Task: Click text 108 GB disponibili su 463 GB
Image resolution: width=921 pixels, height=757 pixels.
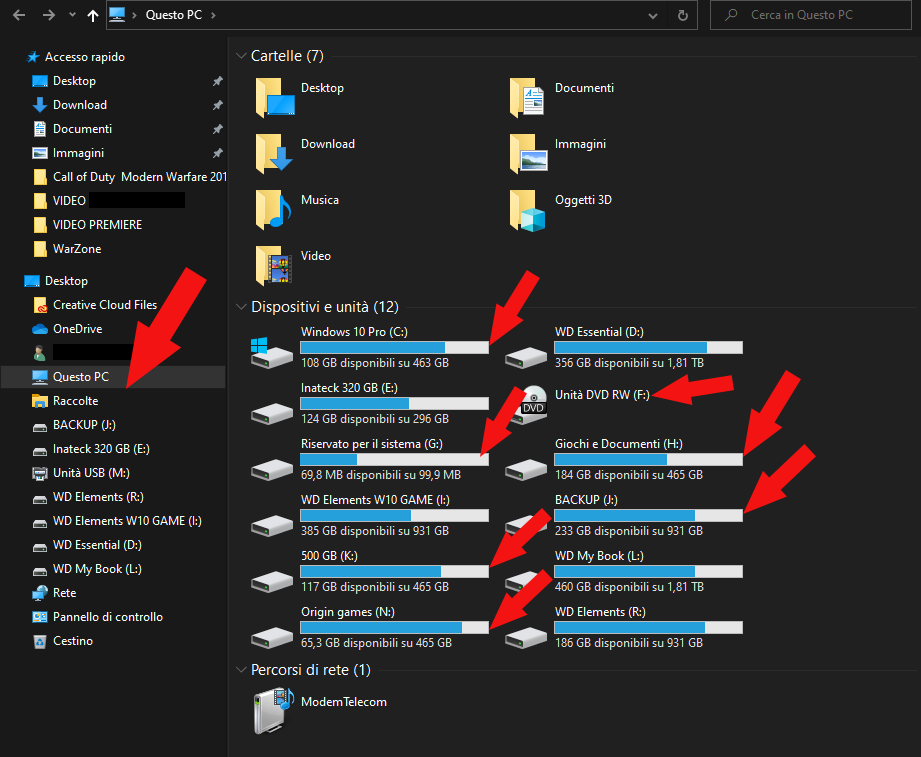Action: pyautogui.click(x=375, y=363)
